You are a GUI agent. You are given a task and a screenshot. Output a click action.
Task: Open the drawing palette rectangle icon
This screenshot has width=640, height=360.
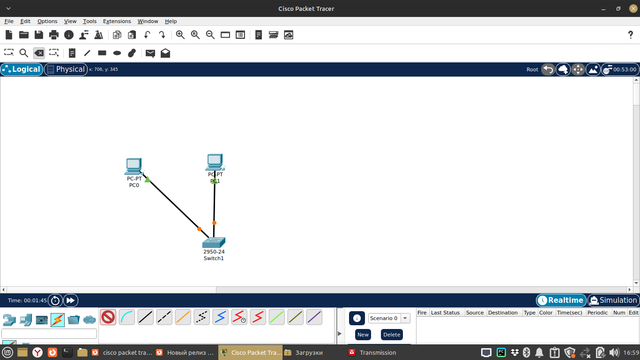(225, 35)
